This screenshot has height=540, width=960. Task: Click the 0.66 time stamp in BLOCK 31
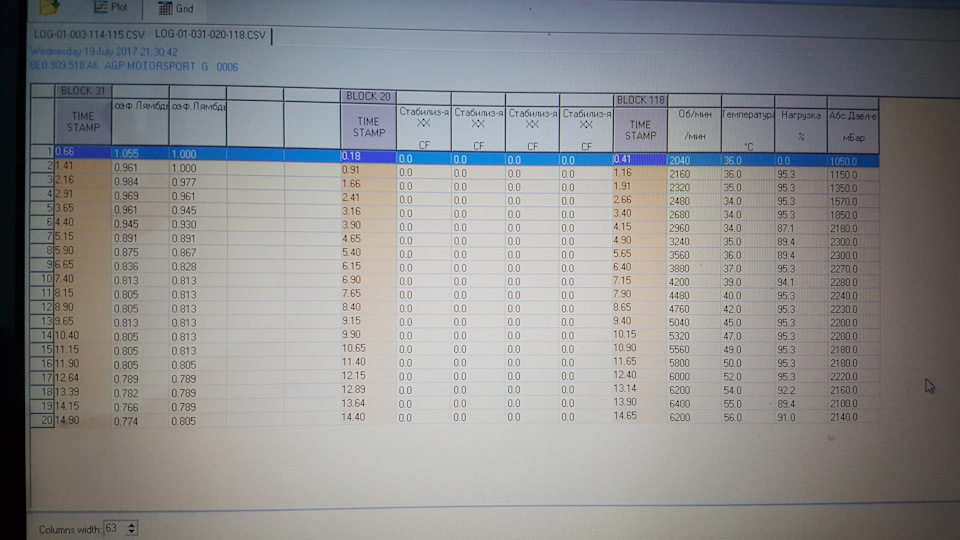tap(83, 152)
